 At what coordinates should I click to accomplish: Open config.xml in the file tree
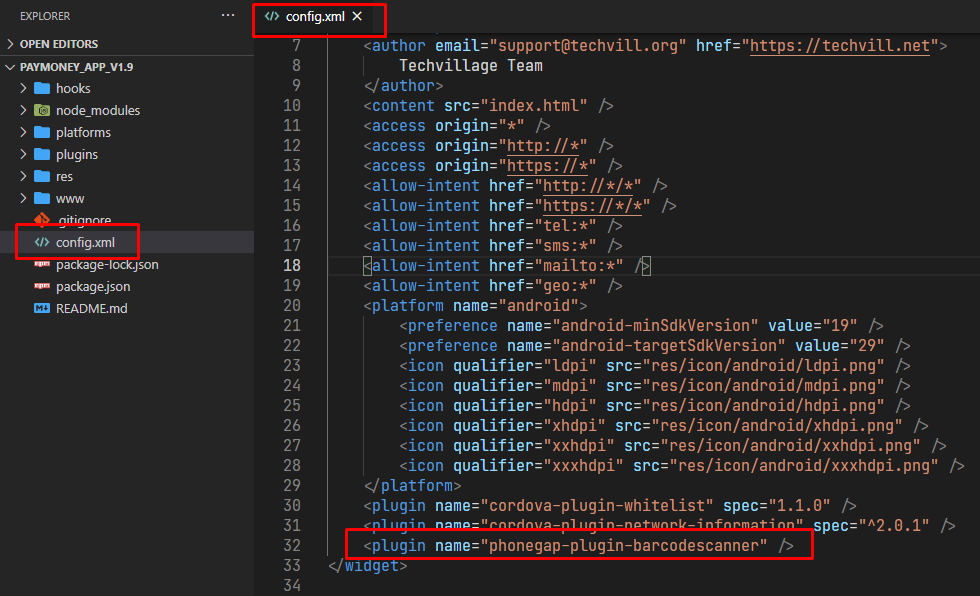pyautogui.click(x=85, y=242)
